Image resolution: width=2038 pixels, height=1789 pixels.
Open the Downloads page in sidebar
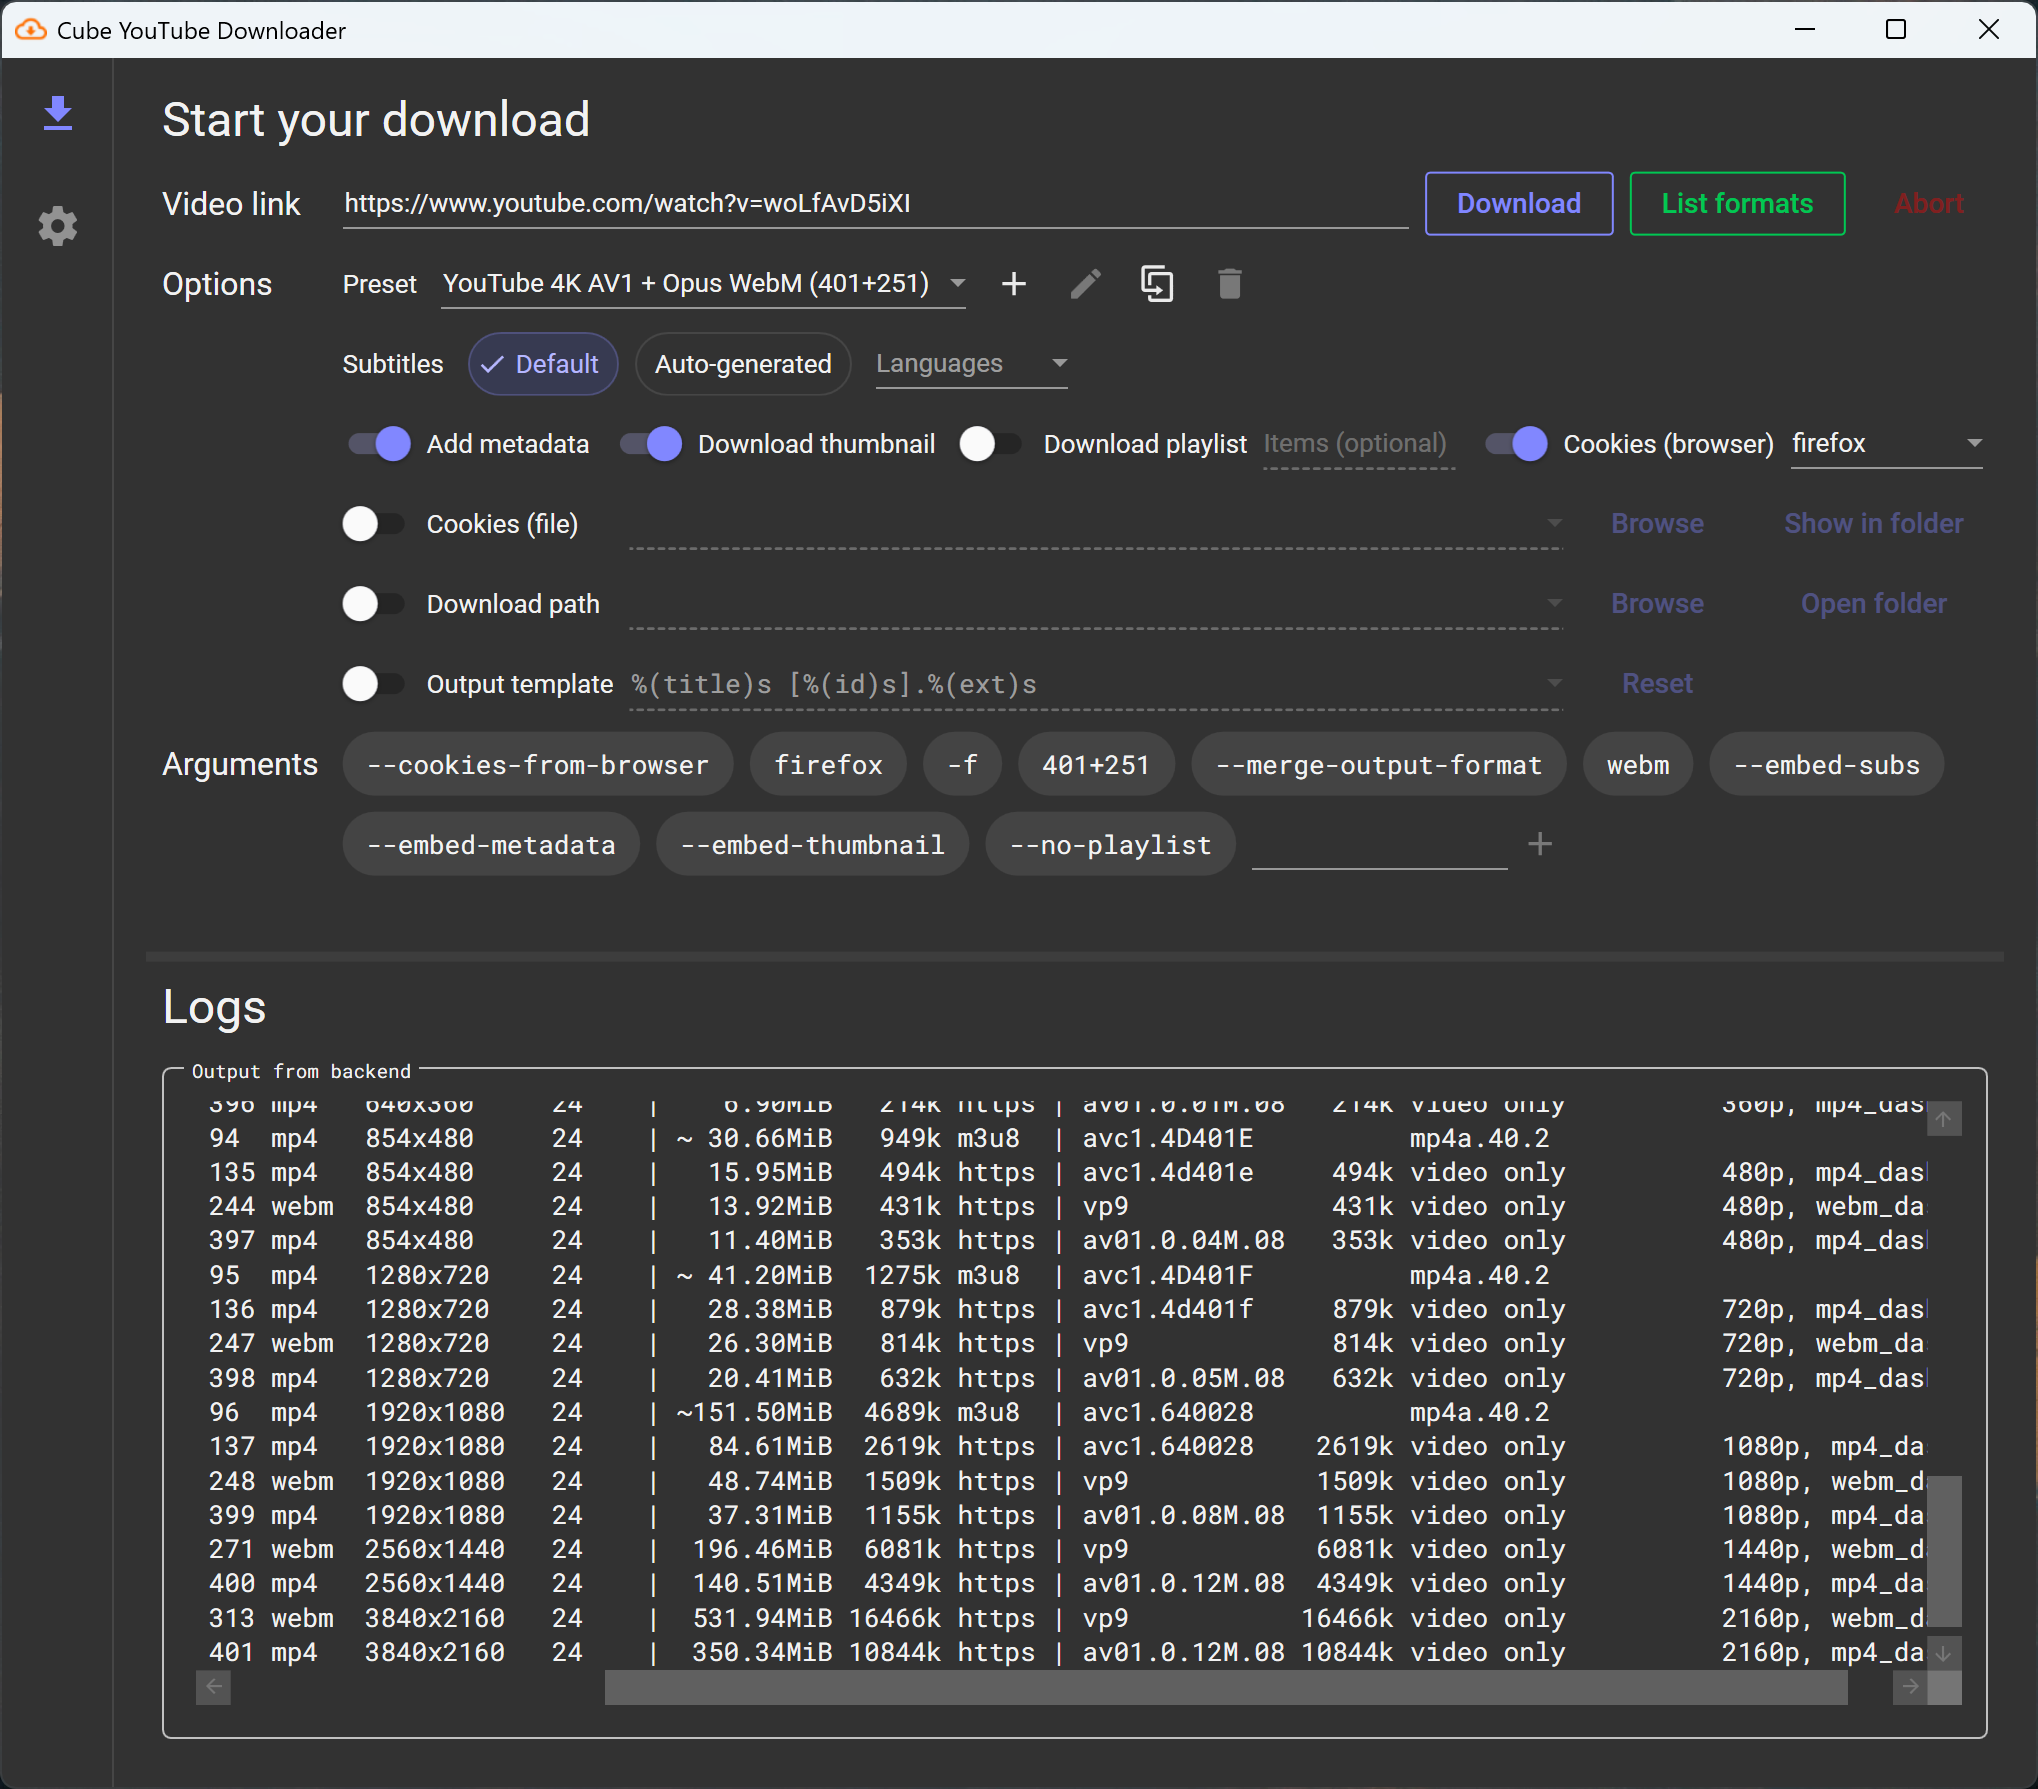tap(58, 114)
